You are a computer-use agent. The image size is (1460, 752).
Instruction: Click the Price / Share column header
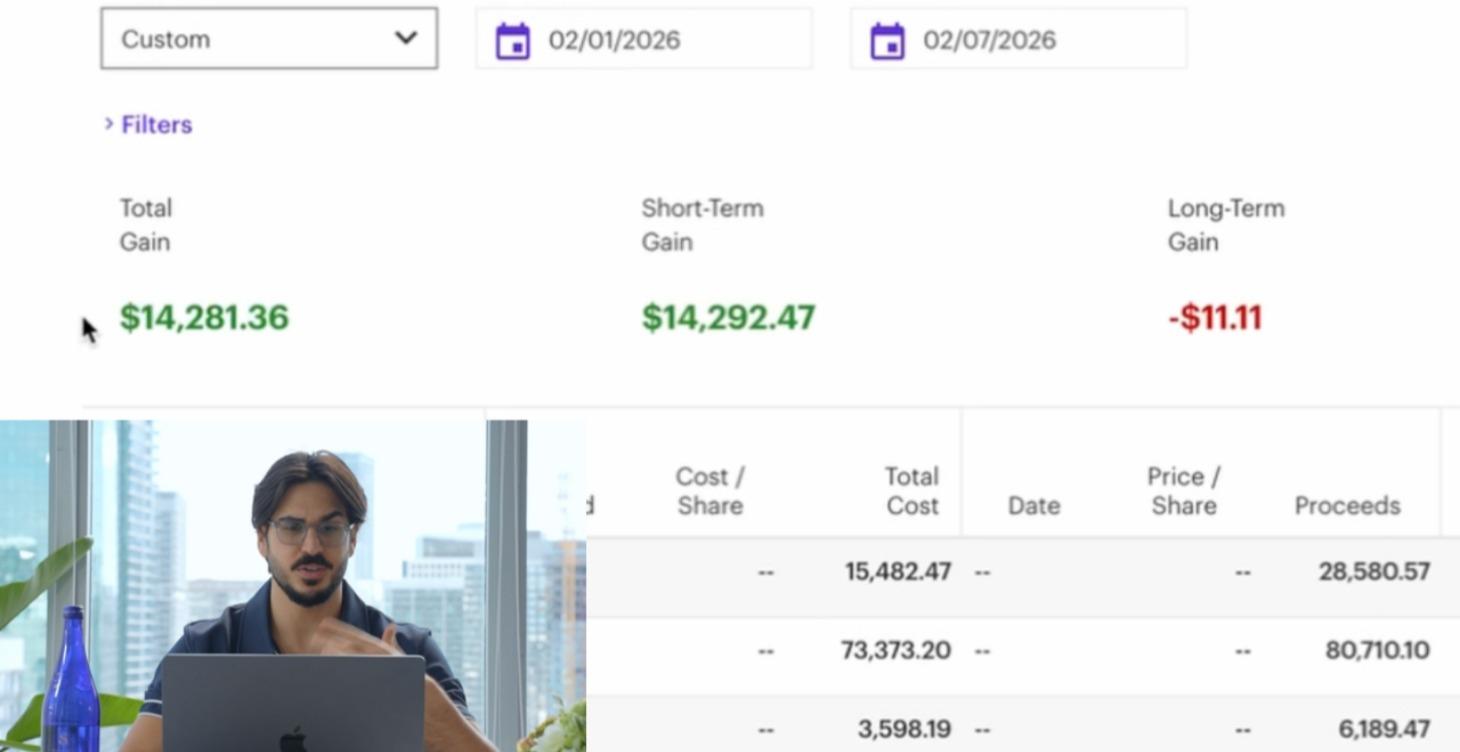coord(1184,491)
